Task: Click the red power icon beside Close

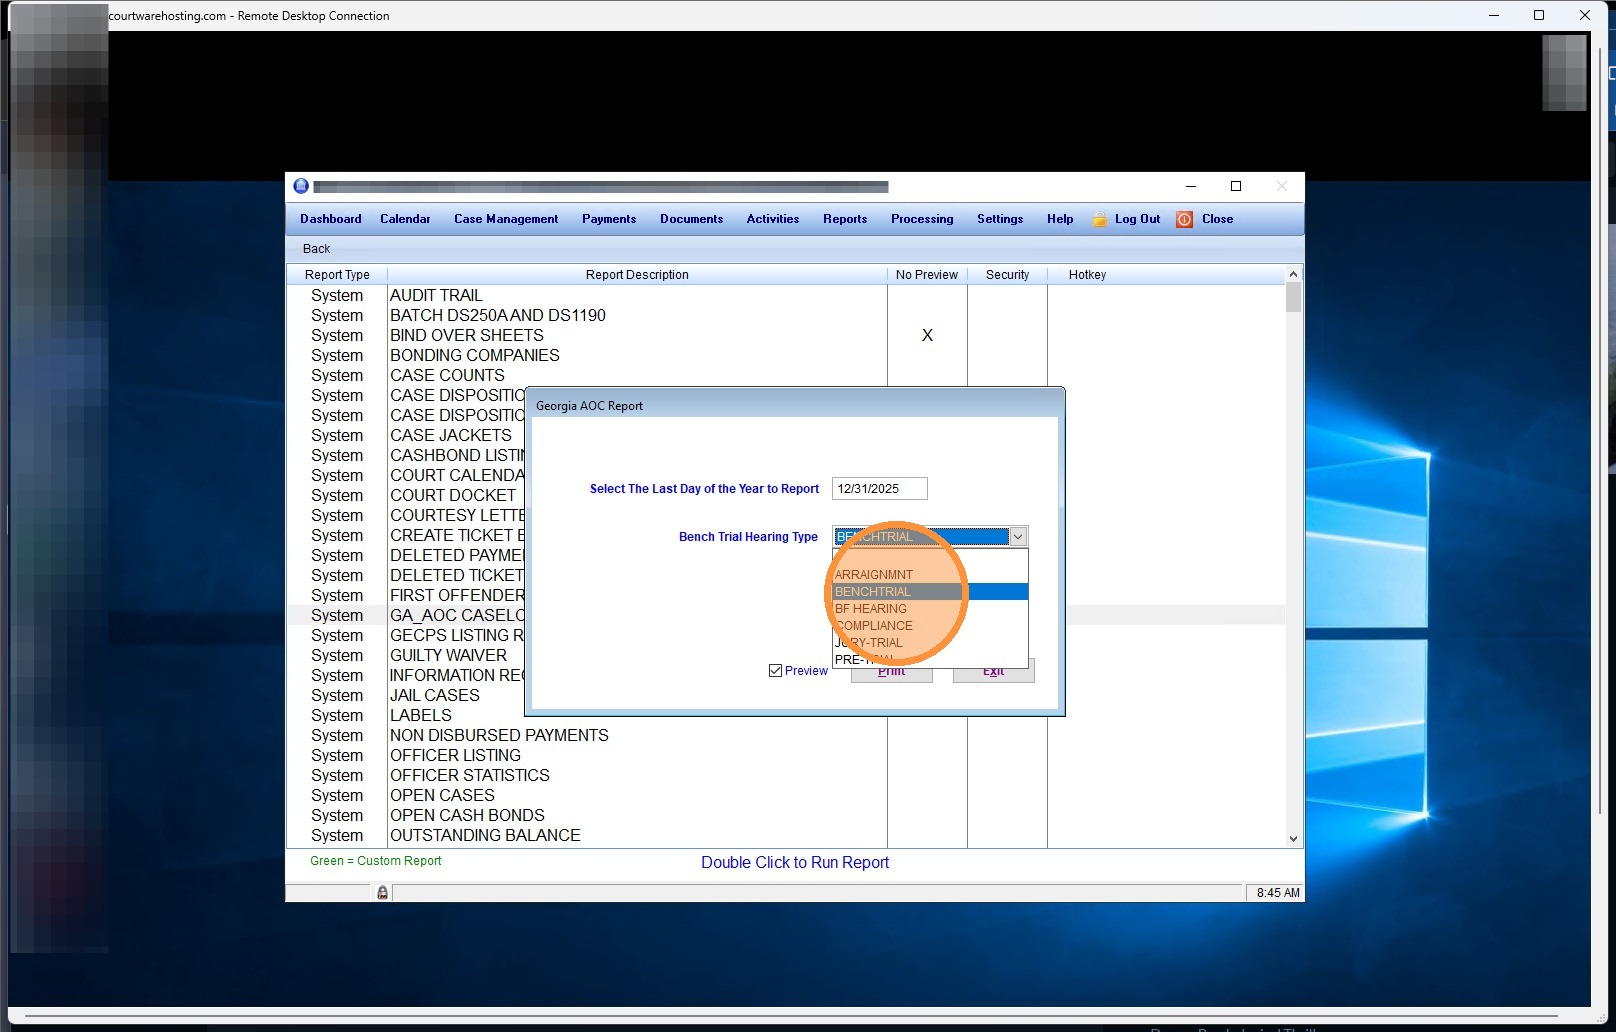Action: 1184,220
